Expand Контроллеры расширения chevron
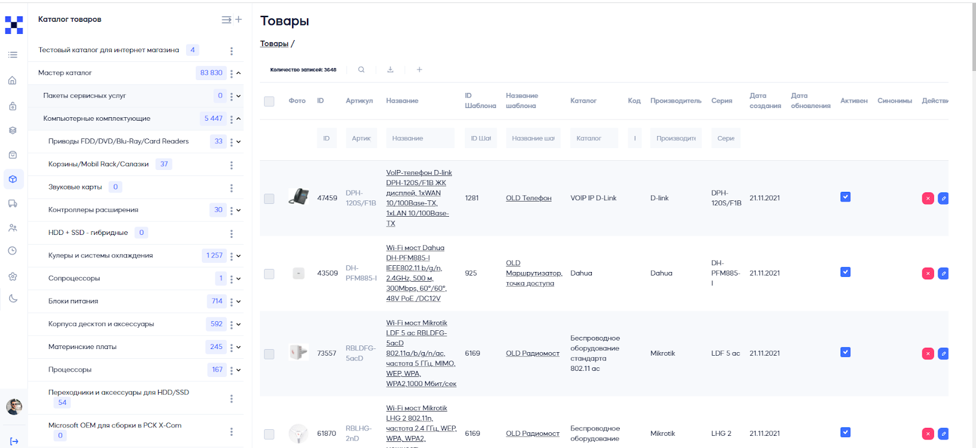Screen dimensions: 976x448 [x=239, y=210]
